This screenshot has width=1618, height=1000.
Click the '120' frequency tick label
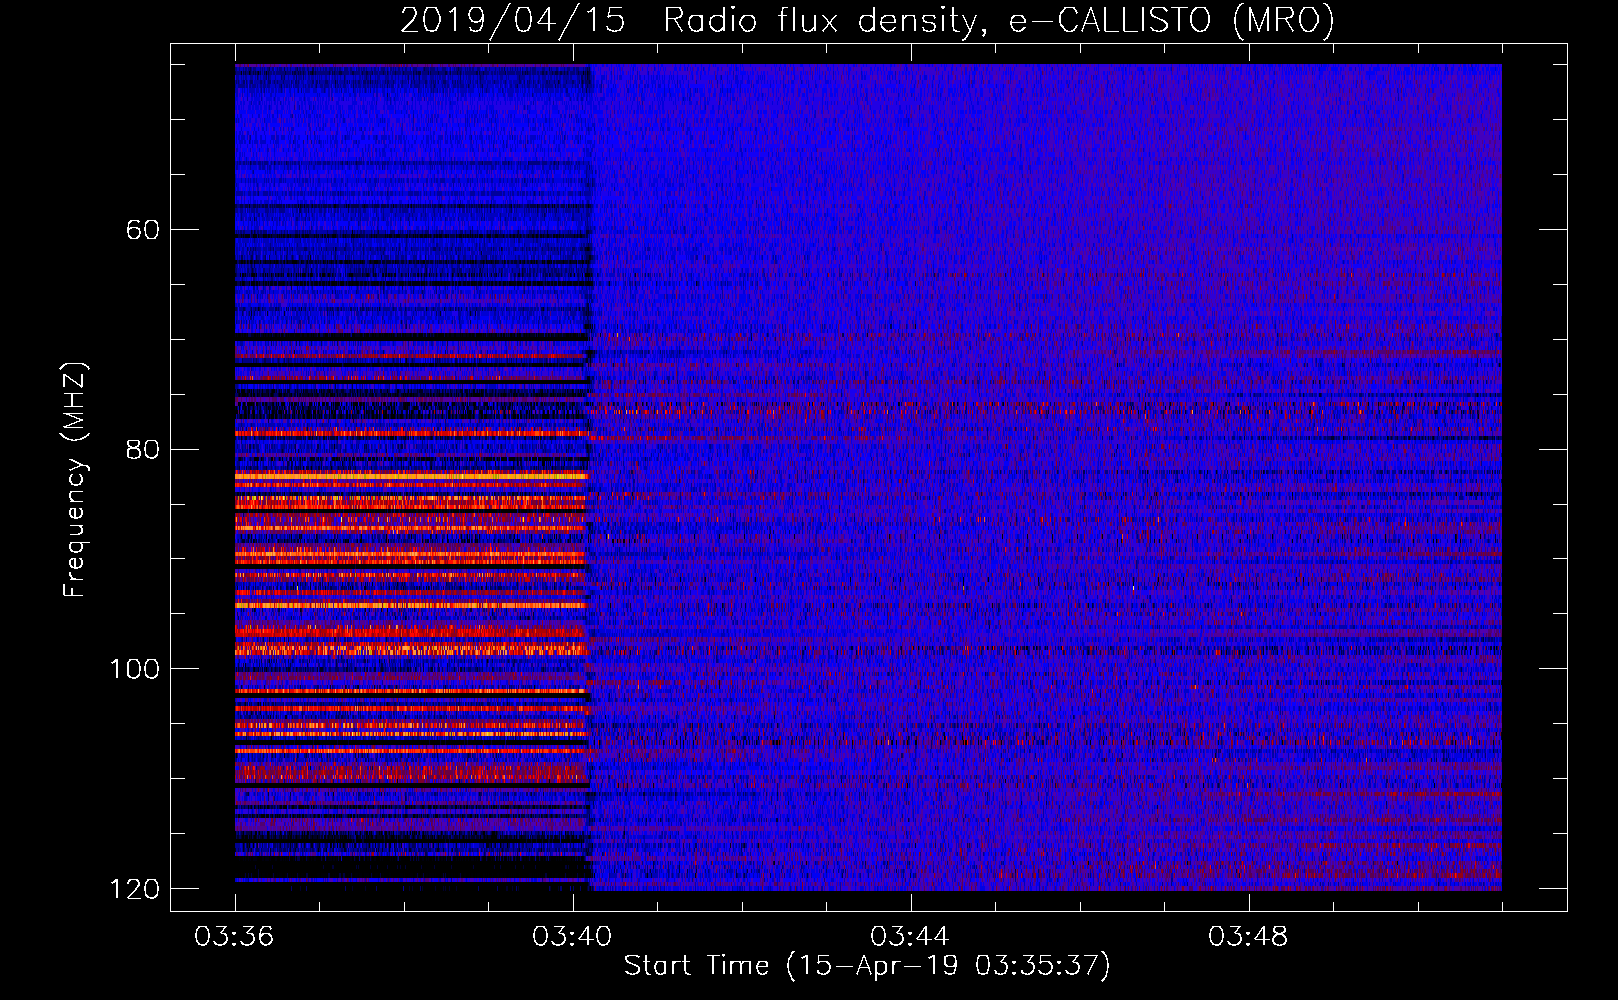click(134, 889)
